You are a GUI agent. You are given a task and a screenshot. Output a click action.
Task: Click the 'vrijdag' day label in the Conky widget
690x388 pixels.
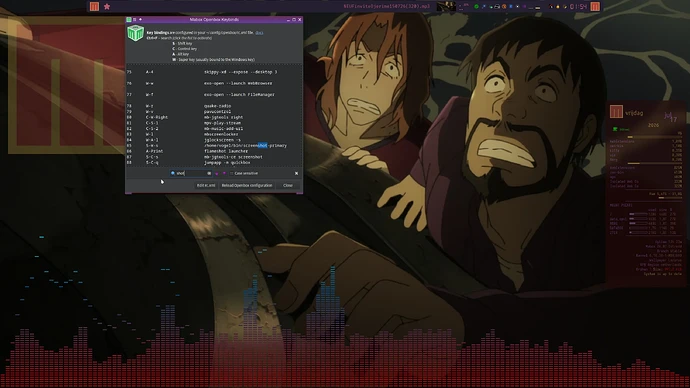634,113
